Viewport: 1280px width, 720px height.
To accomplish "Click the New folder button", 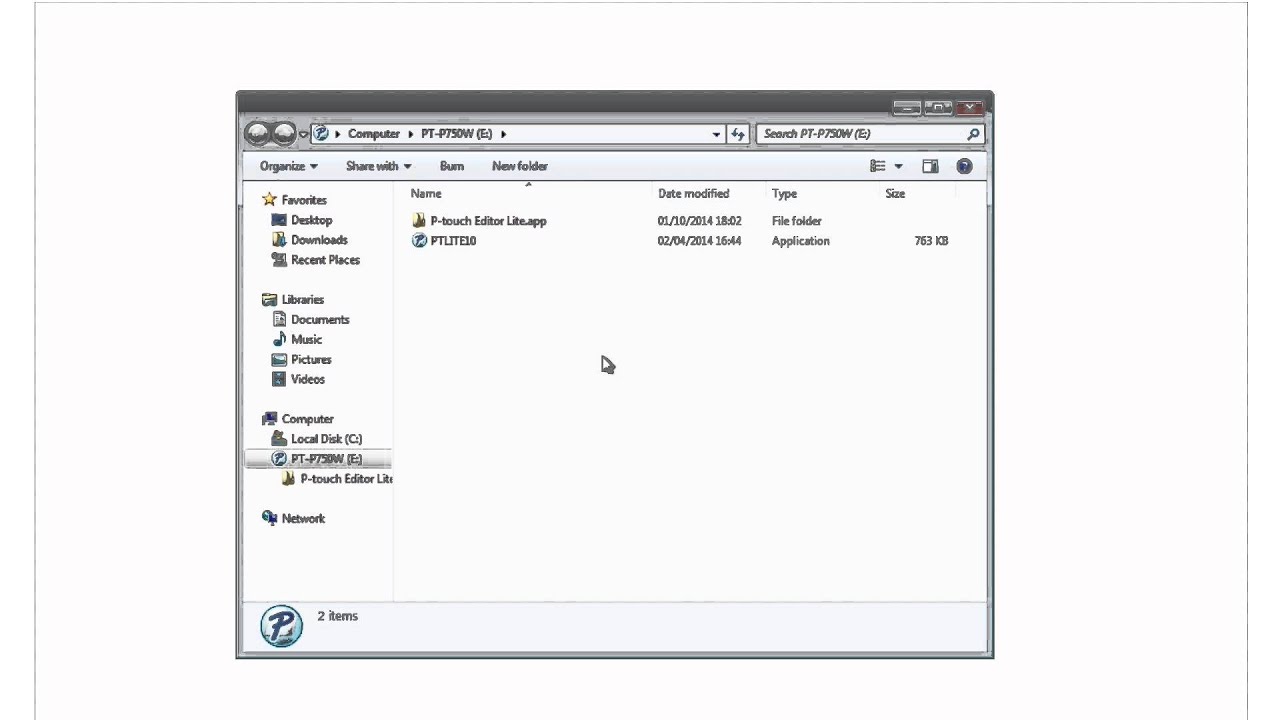I will click(520, 166).
